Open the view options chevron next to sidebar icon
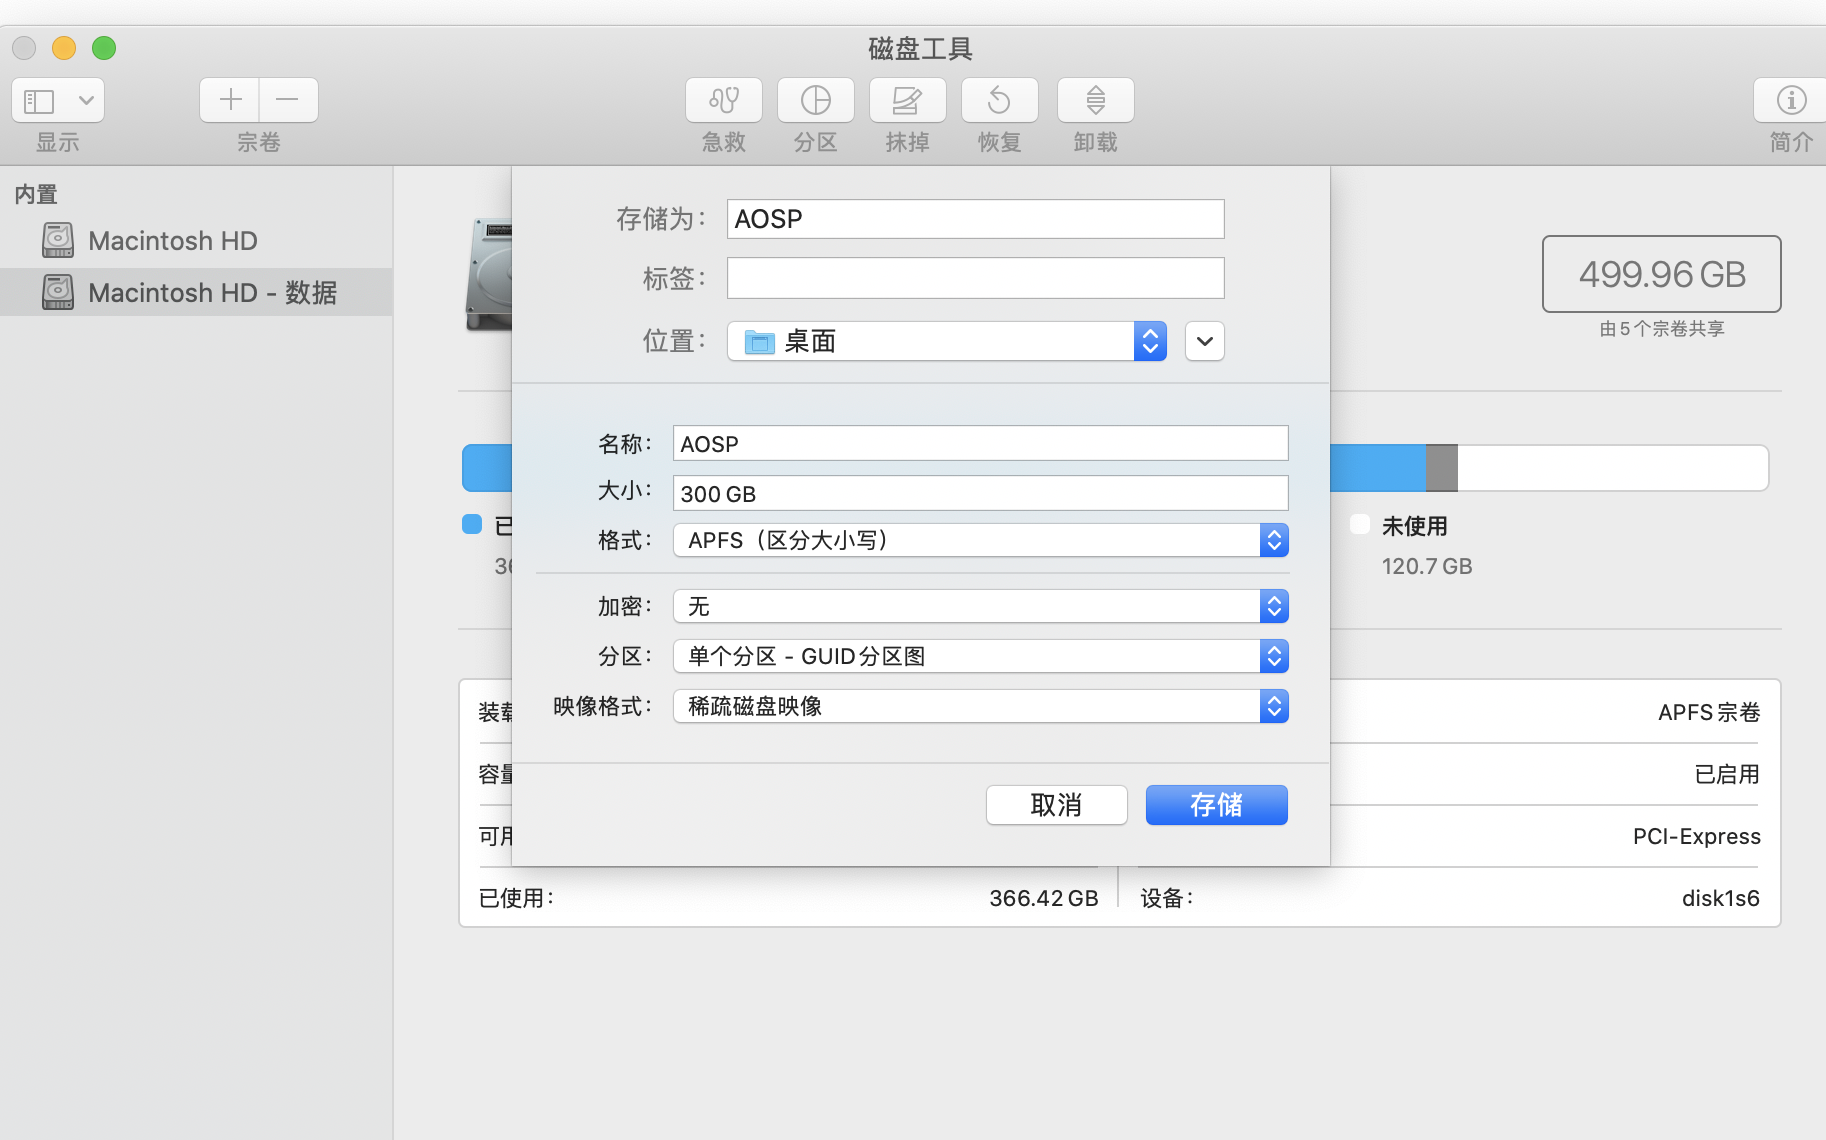 86,100
